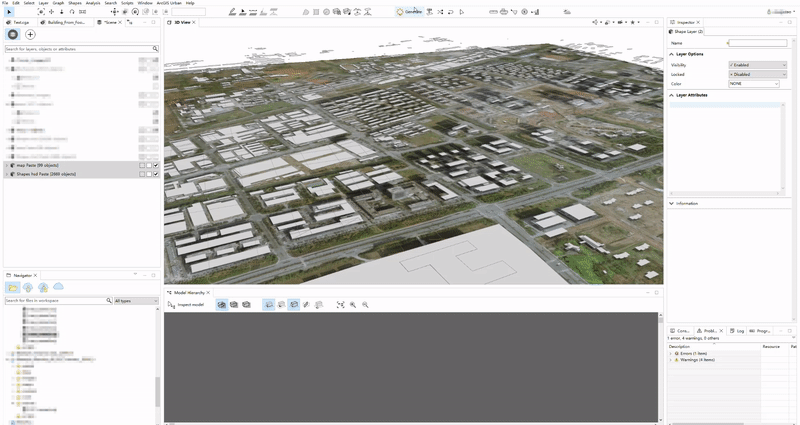Click the measure distance ruler icon
Viewport: 800px width, 425px height.
(x=493, y=11)
